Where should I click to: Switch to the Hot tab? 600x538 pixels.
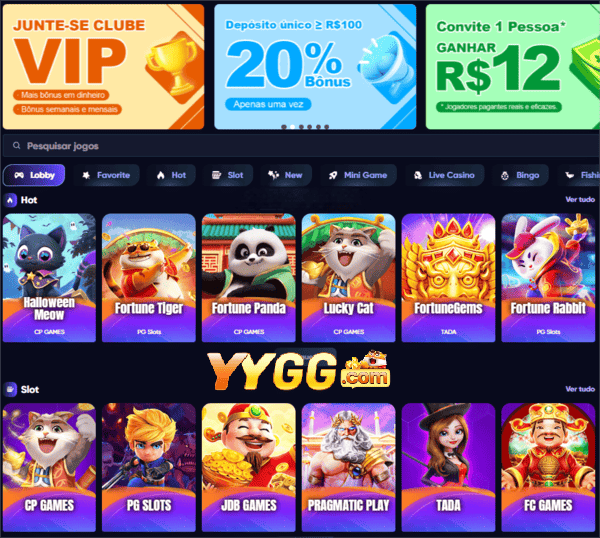pyautogui.click(x=171, y=175)
